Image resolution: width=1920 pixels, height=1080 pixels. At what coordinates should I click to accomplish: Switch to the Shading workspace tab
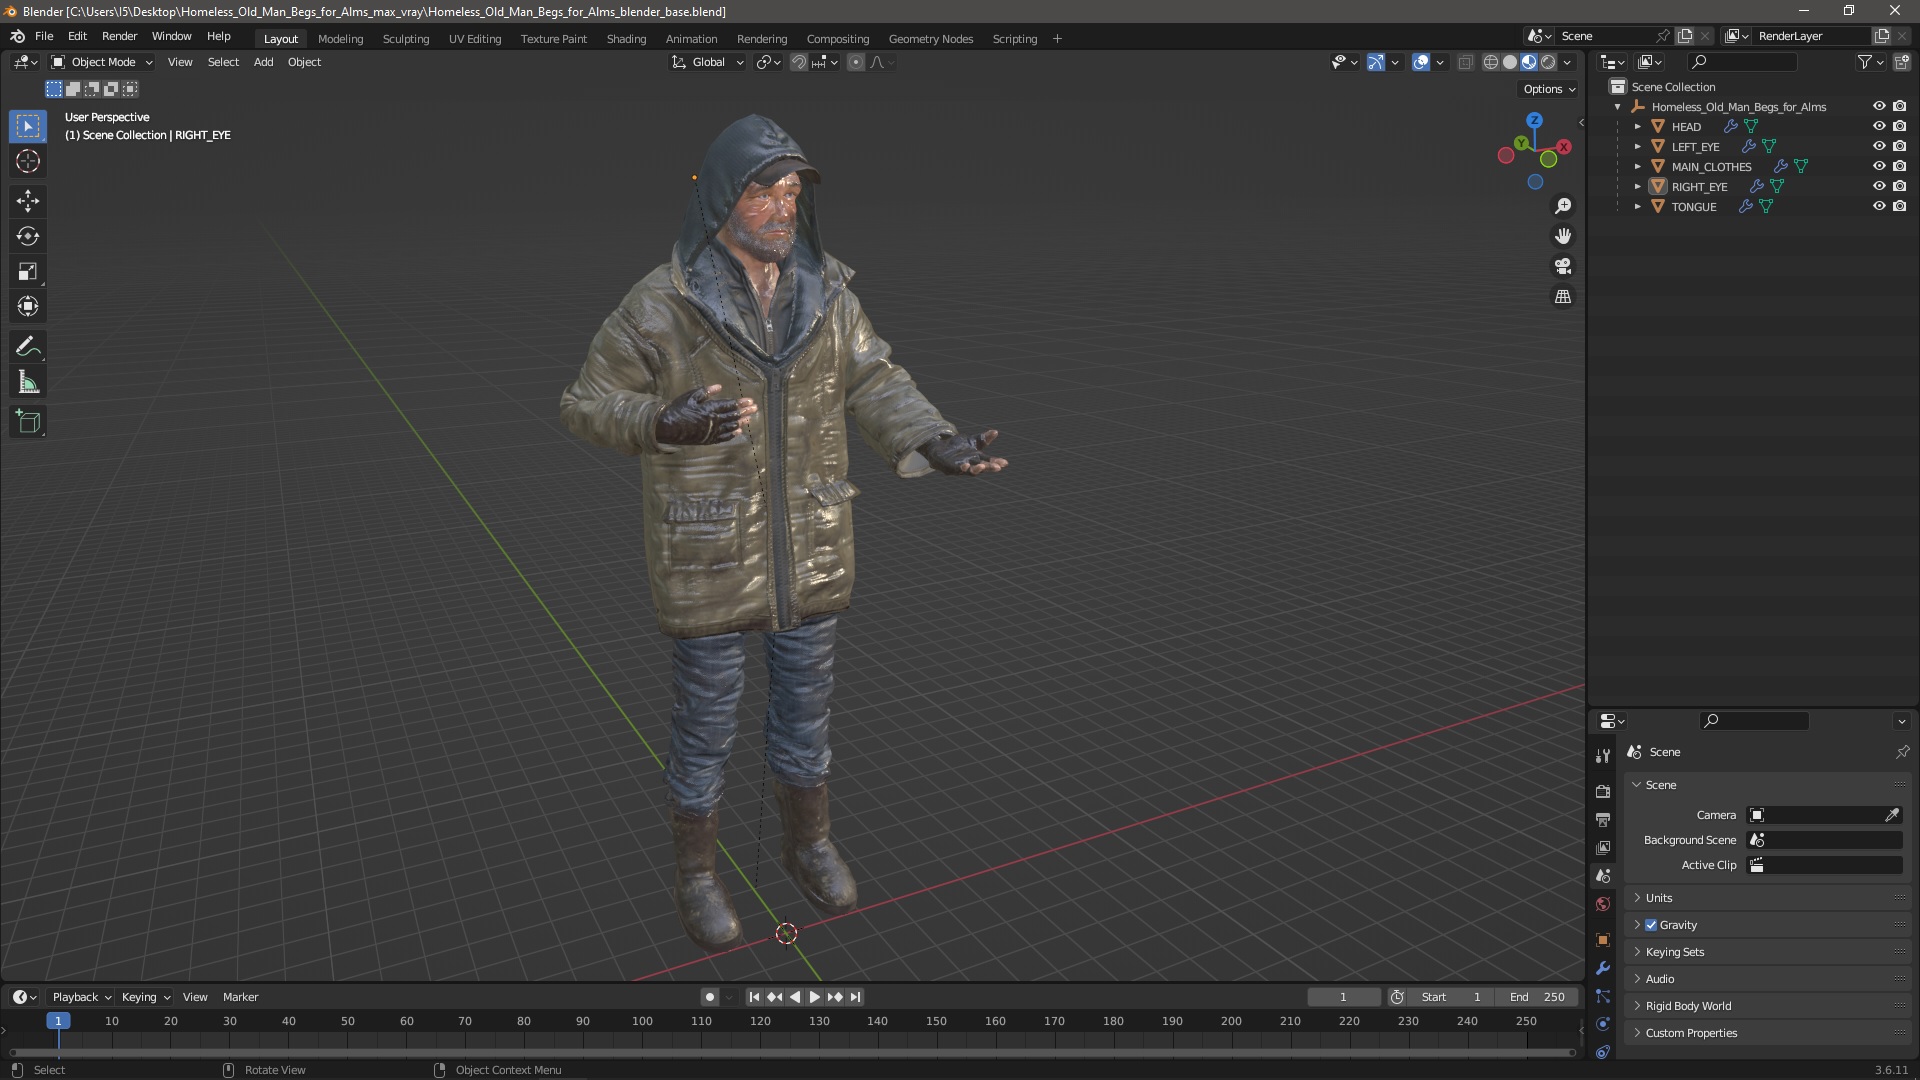point(626,39)
